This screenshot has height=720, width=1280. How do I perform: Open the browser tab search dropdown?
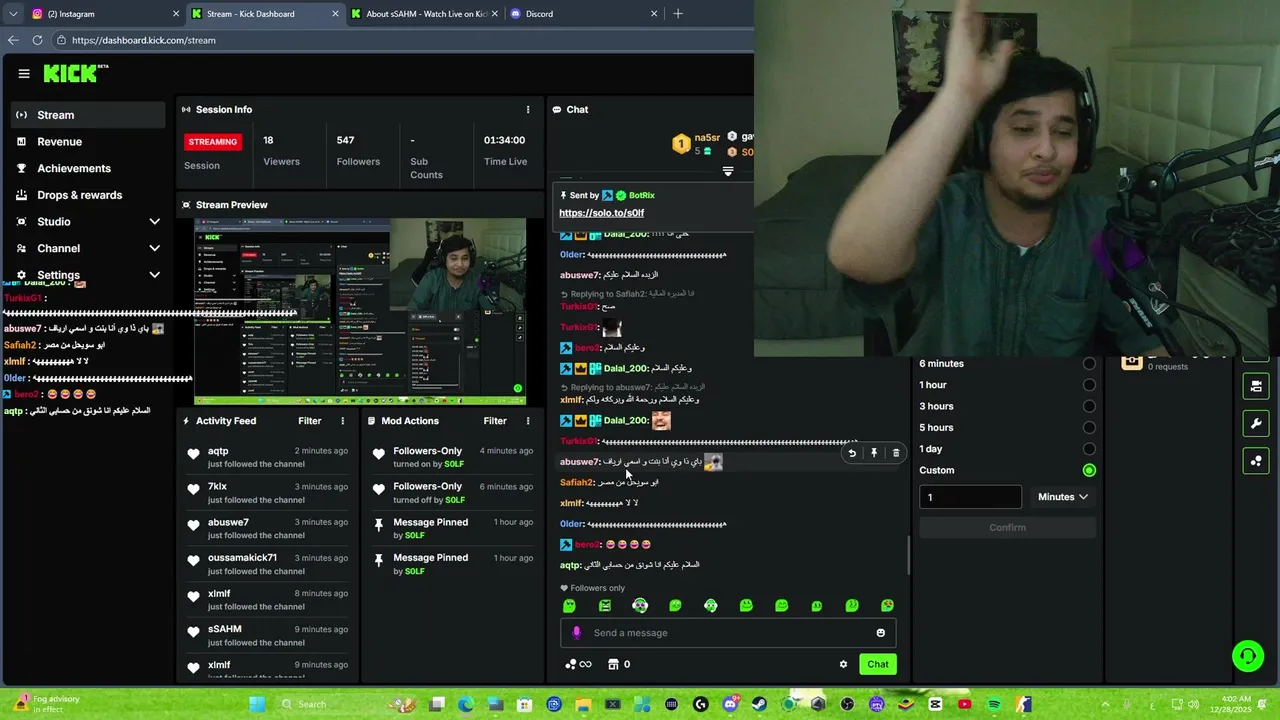(13, 14)
